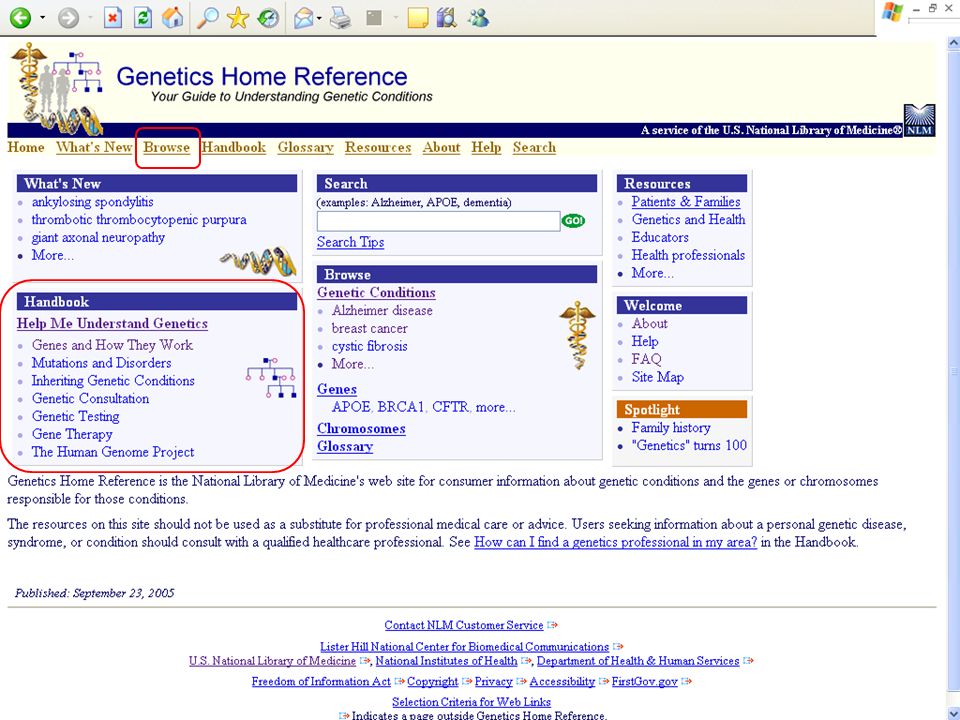Go to the browser Home page icon

(x=173, y=17)
